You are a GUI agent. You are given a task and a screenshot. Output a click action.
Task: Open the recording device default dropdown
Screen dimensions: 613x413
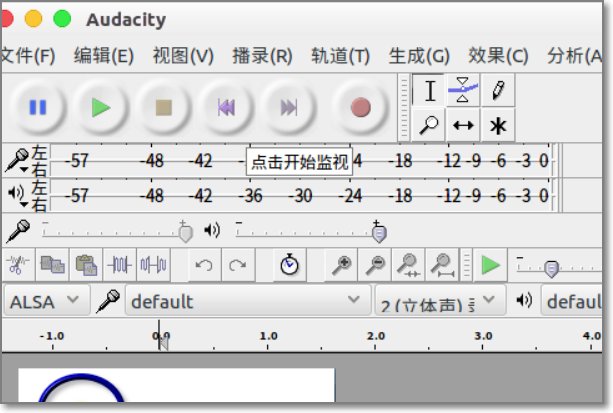tap(247, 300)
